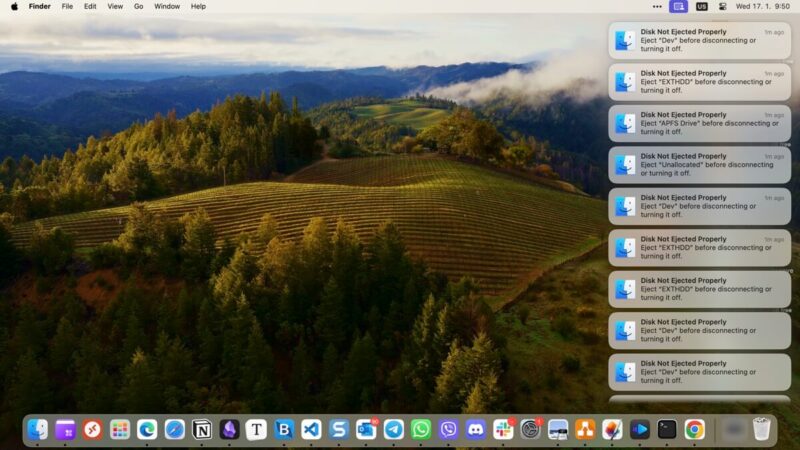The height and width of the screenshot is (450, 800).
Task: Open the US input source menu
Action: pyautogui.click(x=702, y=7)
